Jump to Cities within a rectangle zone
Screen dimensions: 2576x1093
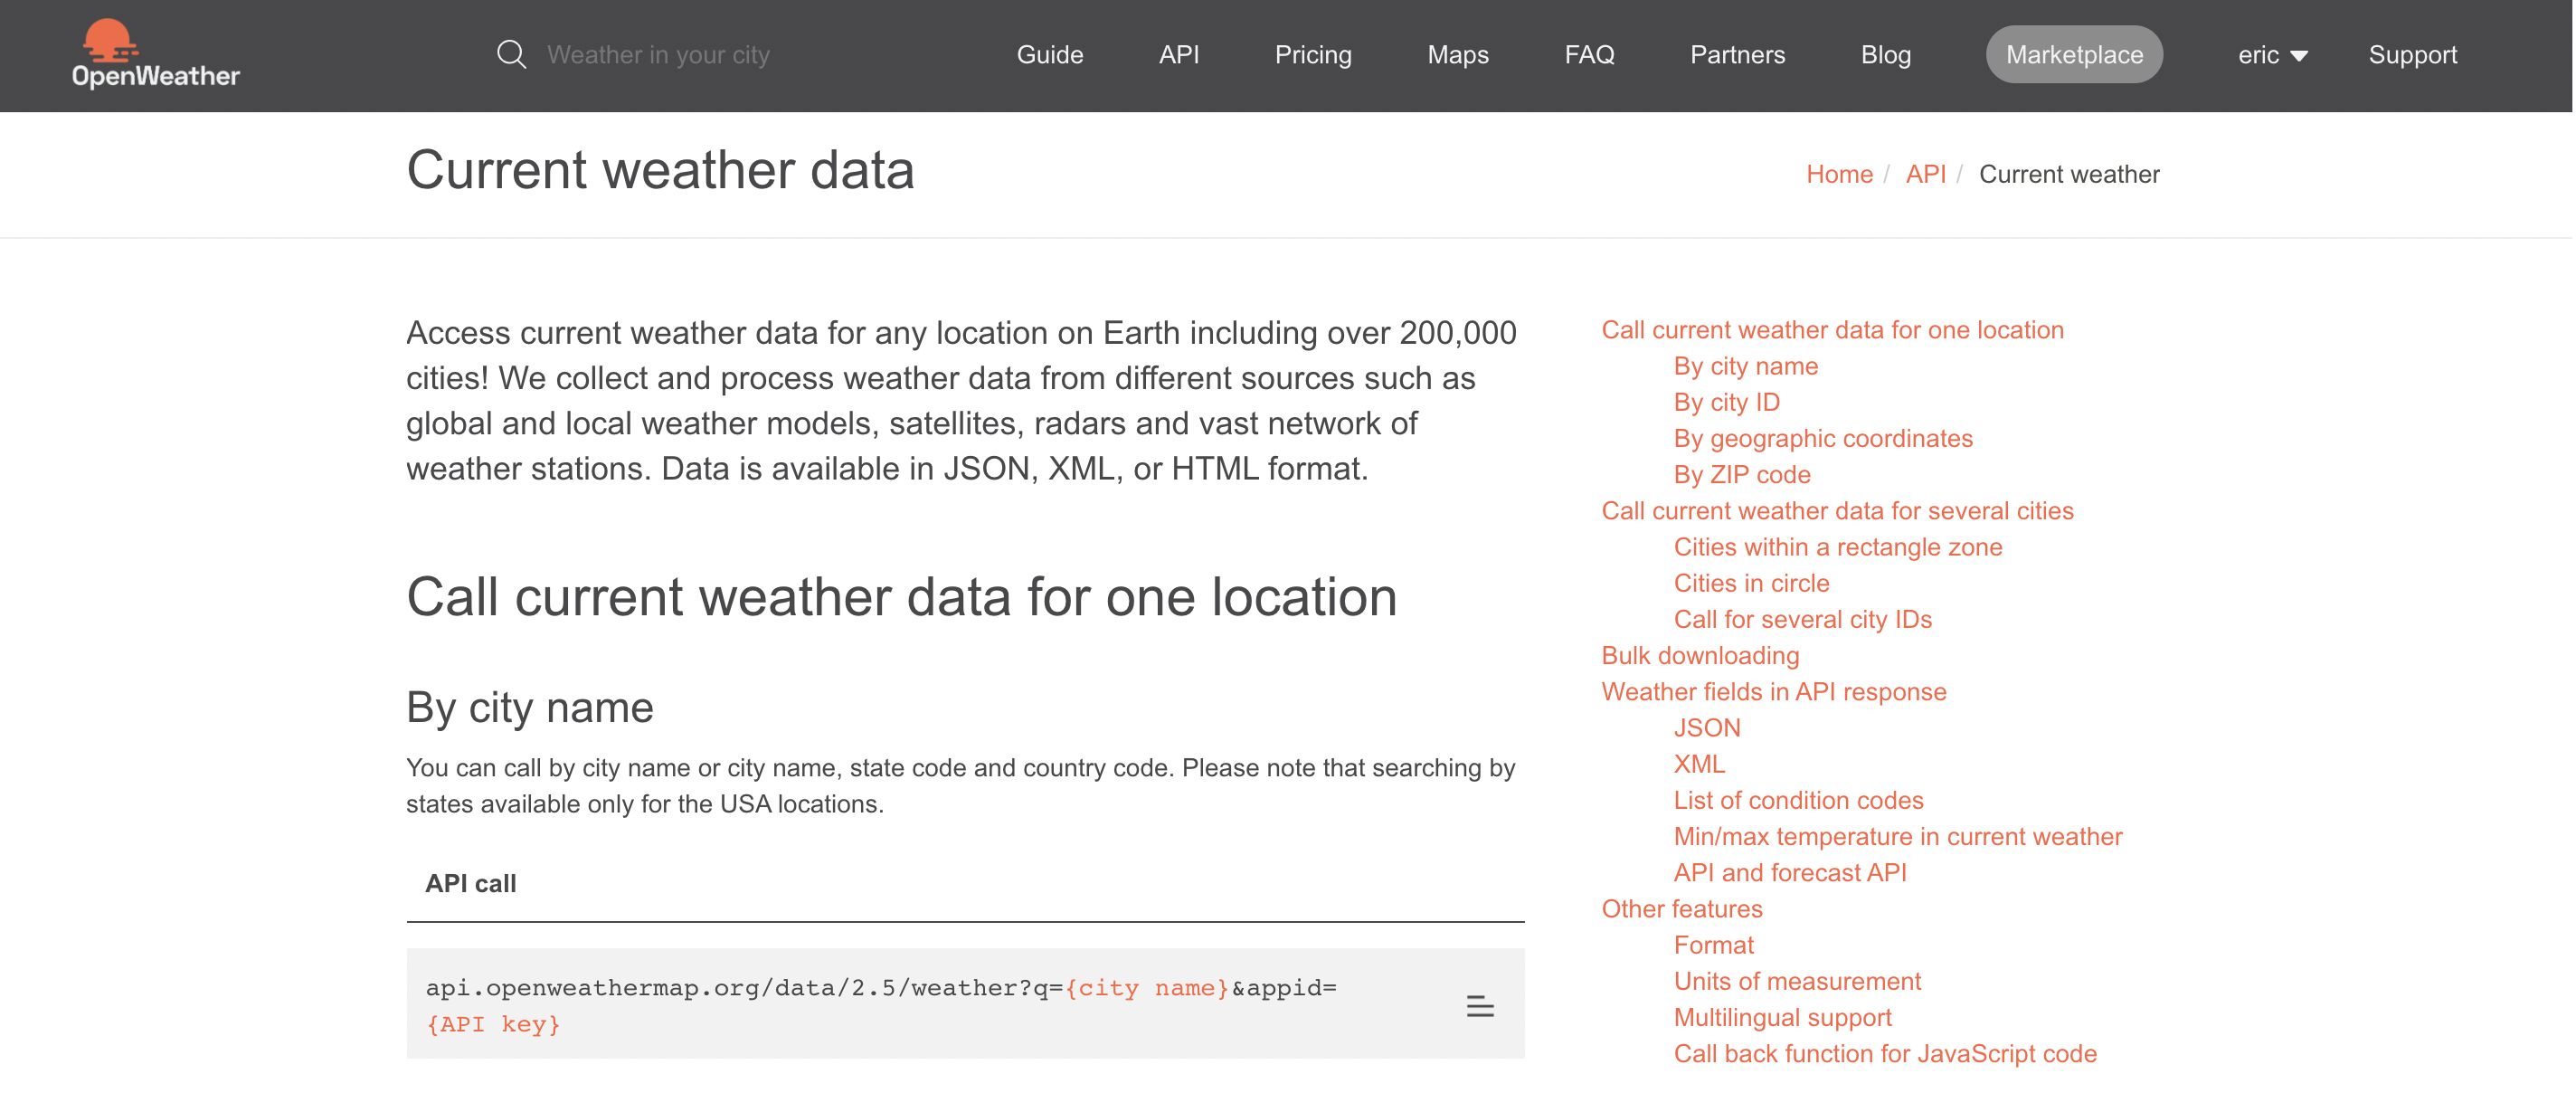[1838, 547]
